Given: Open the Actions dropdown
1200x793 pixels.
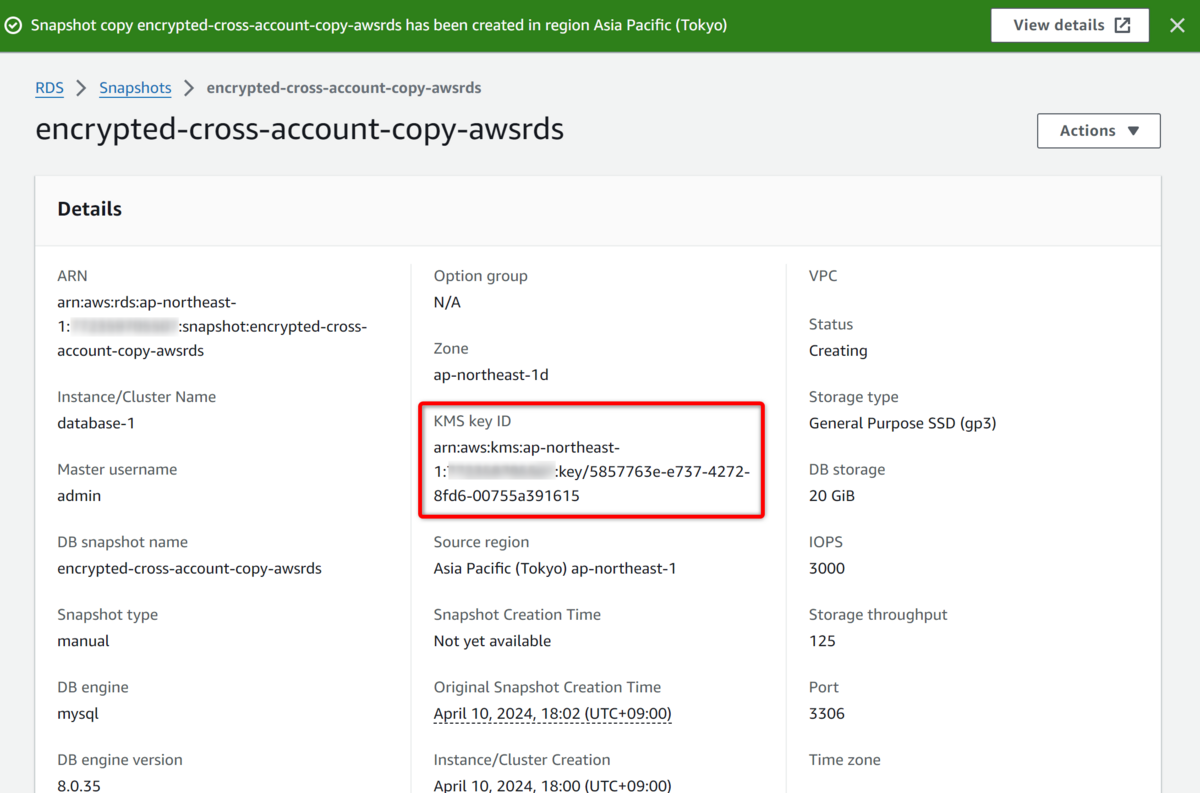Looking at the screenshot, I should tap(1098, 131).
